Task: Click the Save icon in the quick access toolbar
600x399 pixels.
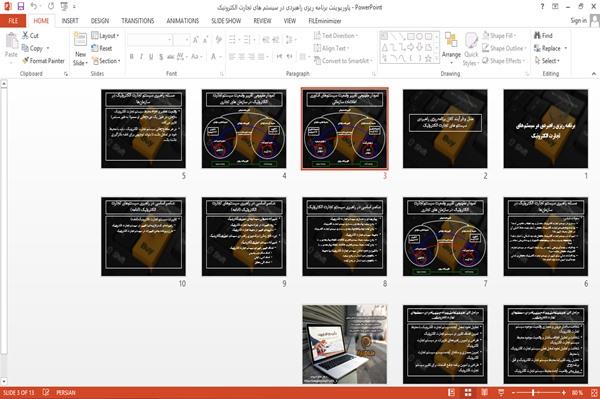Action: tap(21, 6)
